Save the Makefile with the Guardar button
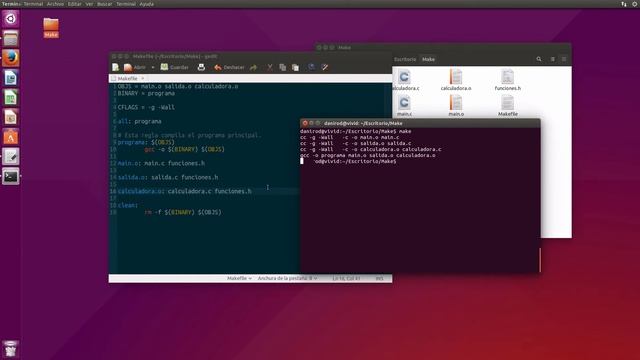The image size is (640, 360). (x=175, y=67)
